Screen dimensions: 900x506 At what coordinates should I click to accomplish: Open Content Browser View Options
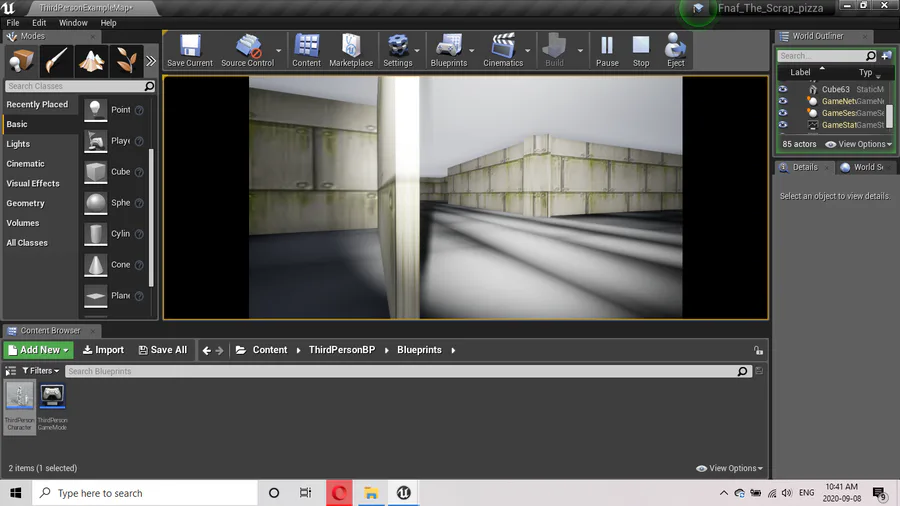tap(730, 468)
